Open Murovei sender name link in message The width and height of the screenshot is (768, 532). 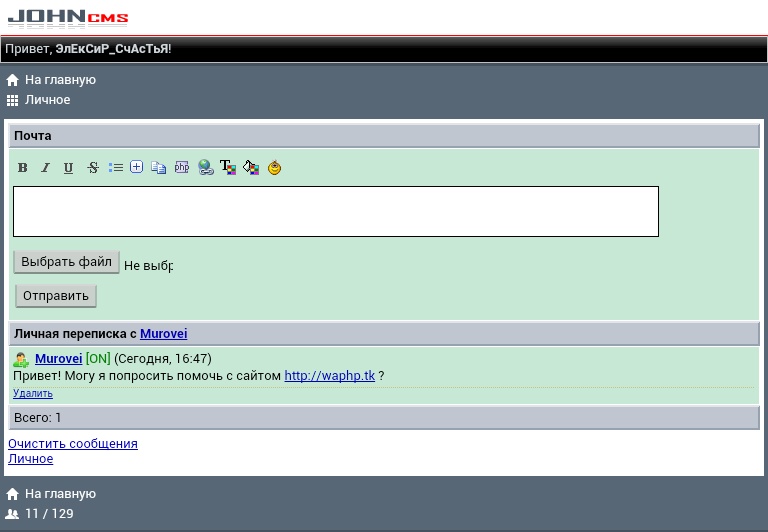click(59, 359)
